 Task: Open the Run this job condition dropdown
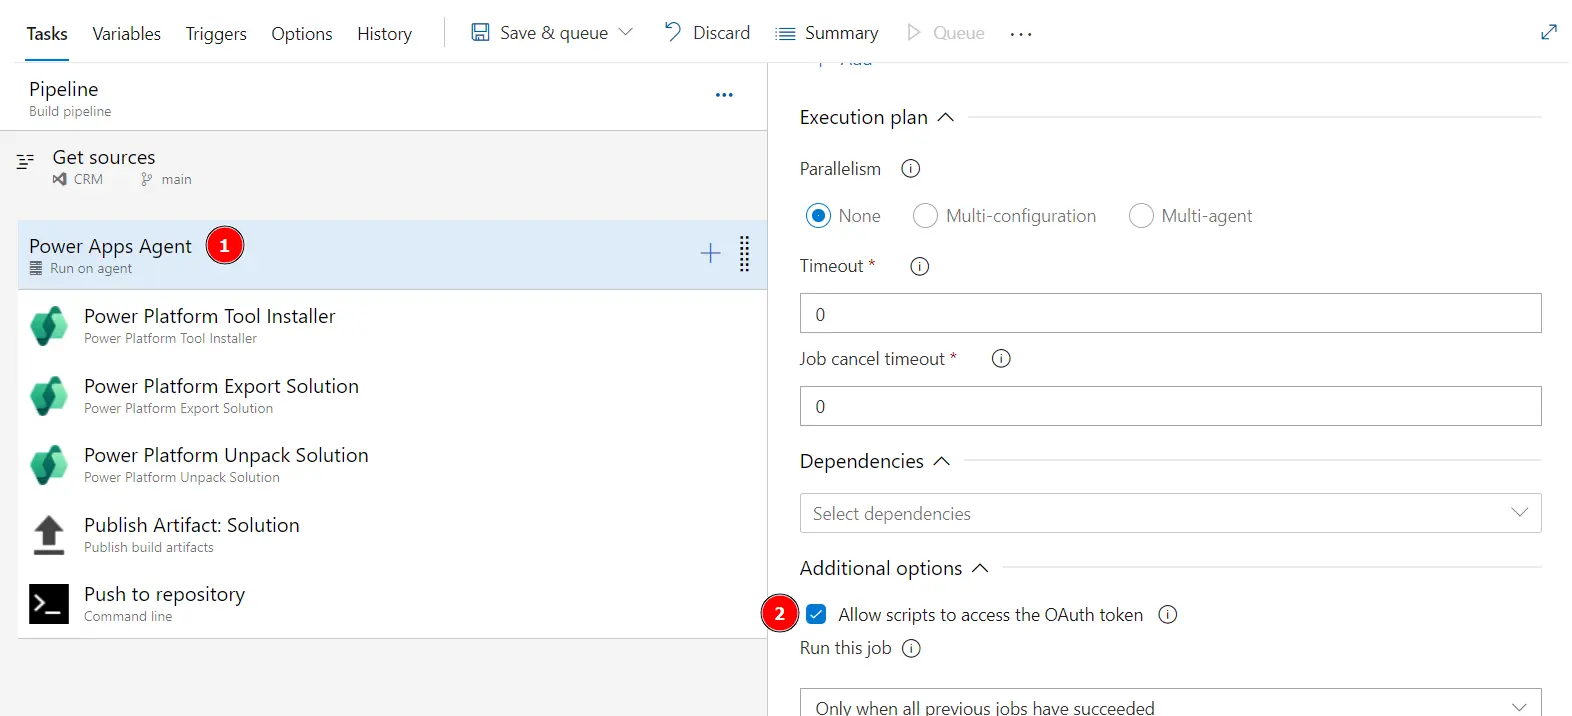coord(1170,702)
